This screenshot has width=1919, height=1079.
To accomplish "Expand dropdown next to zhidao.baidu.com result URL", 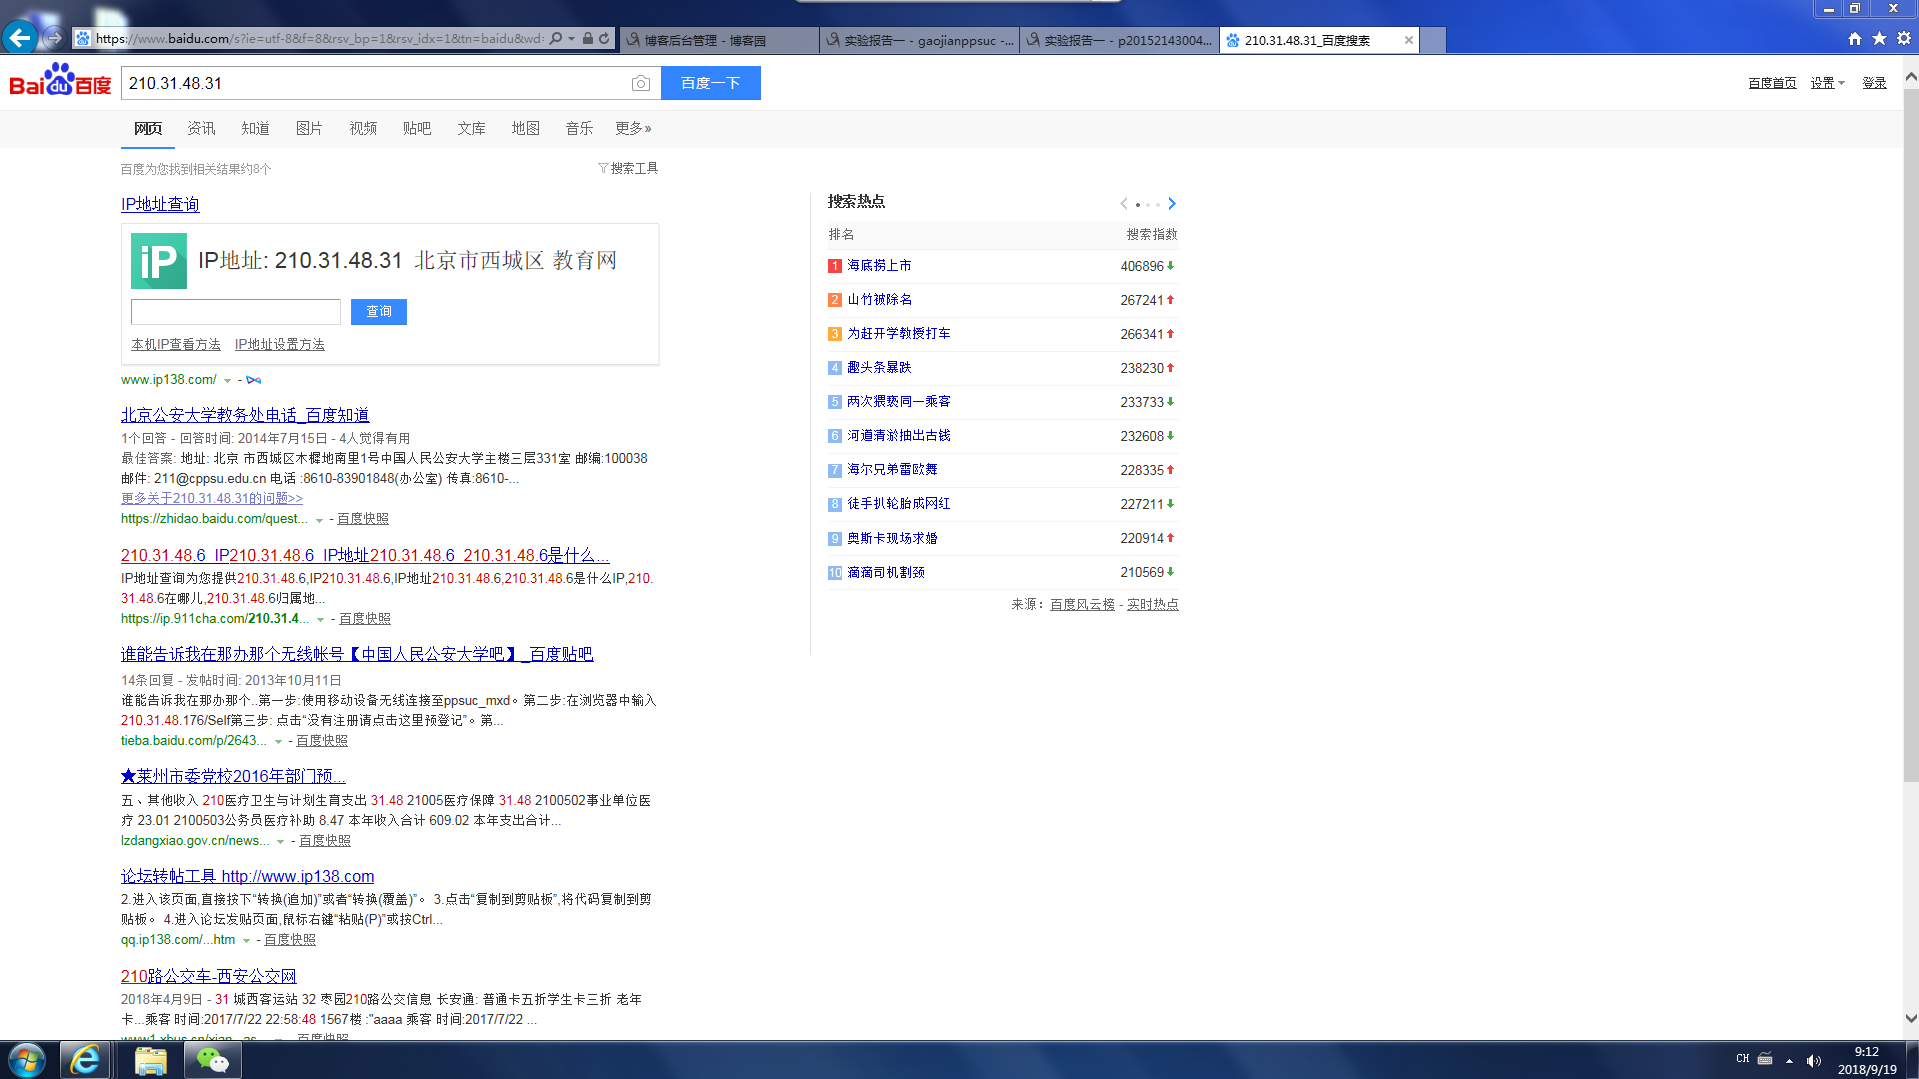I will 319,520.
